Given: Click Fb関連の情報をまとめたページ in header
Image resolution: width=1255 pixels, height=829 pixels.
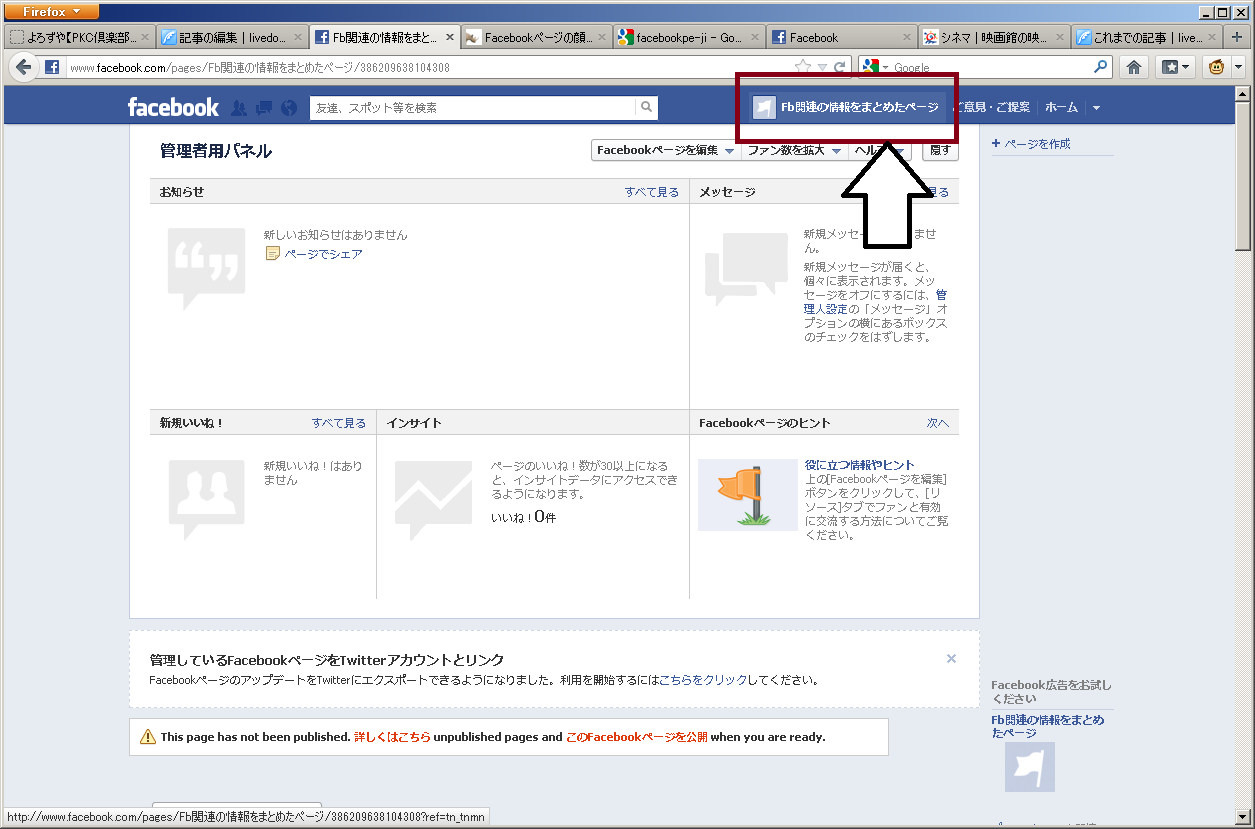Looking at the screenshot, I should coord(860,107).
